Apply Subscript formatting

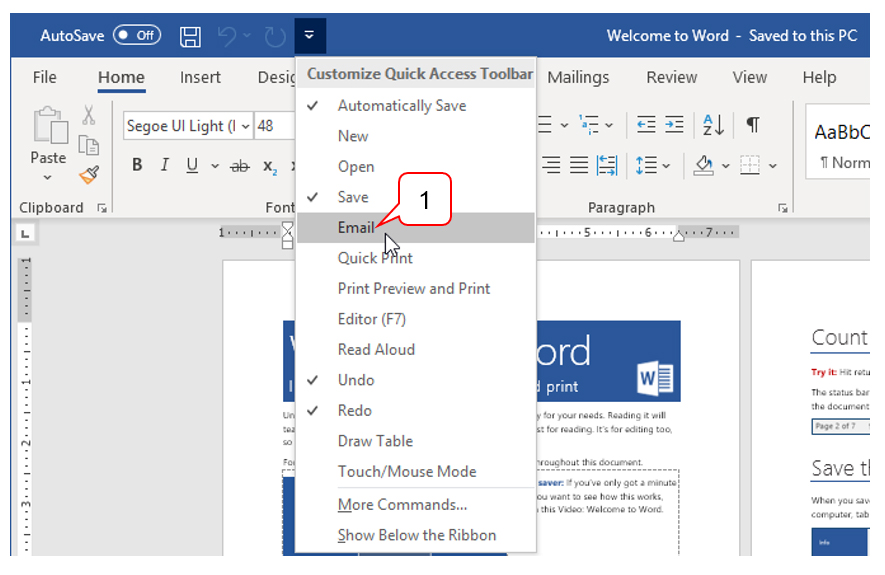[x=270, y=166]
